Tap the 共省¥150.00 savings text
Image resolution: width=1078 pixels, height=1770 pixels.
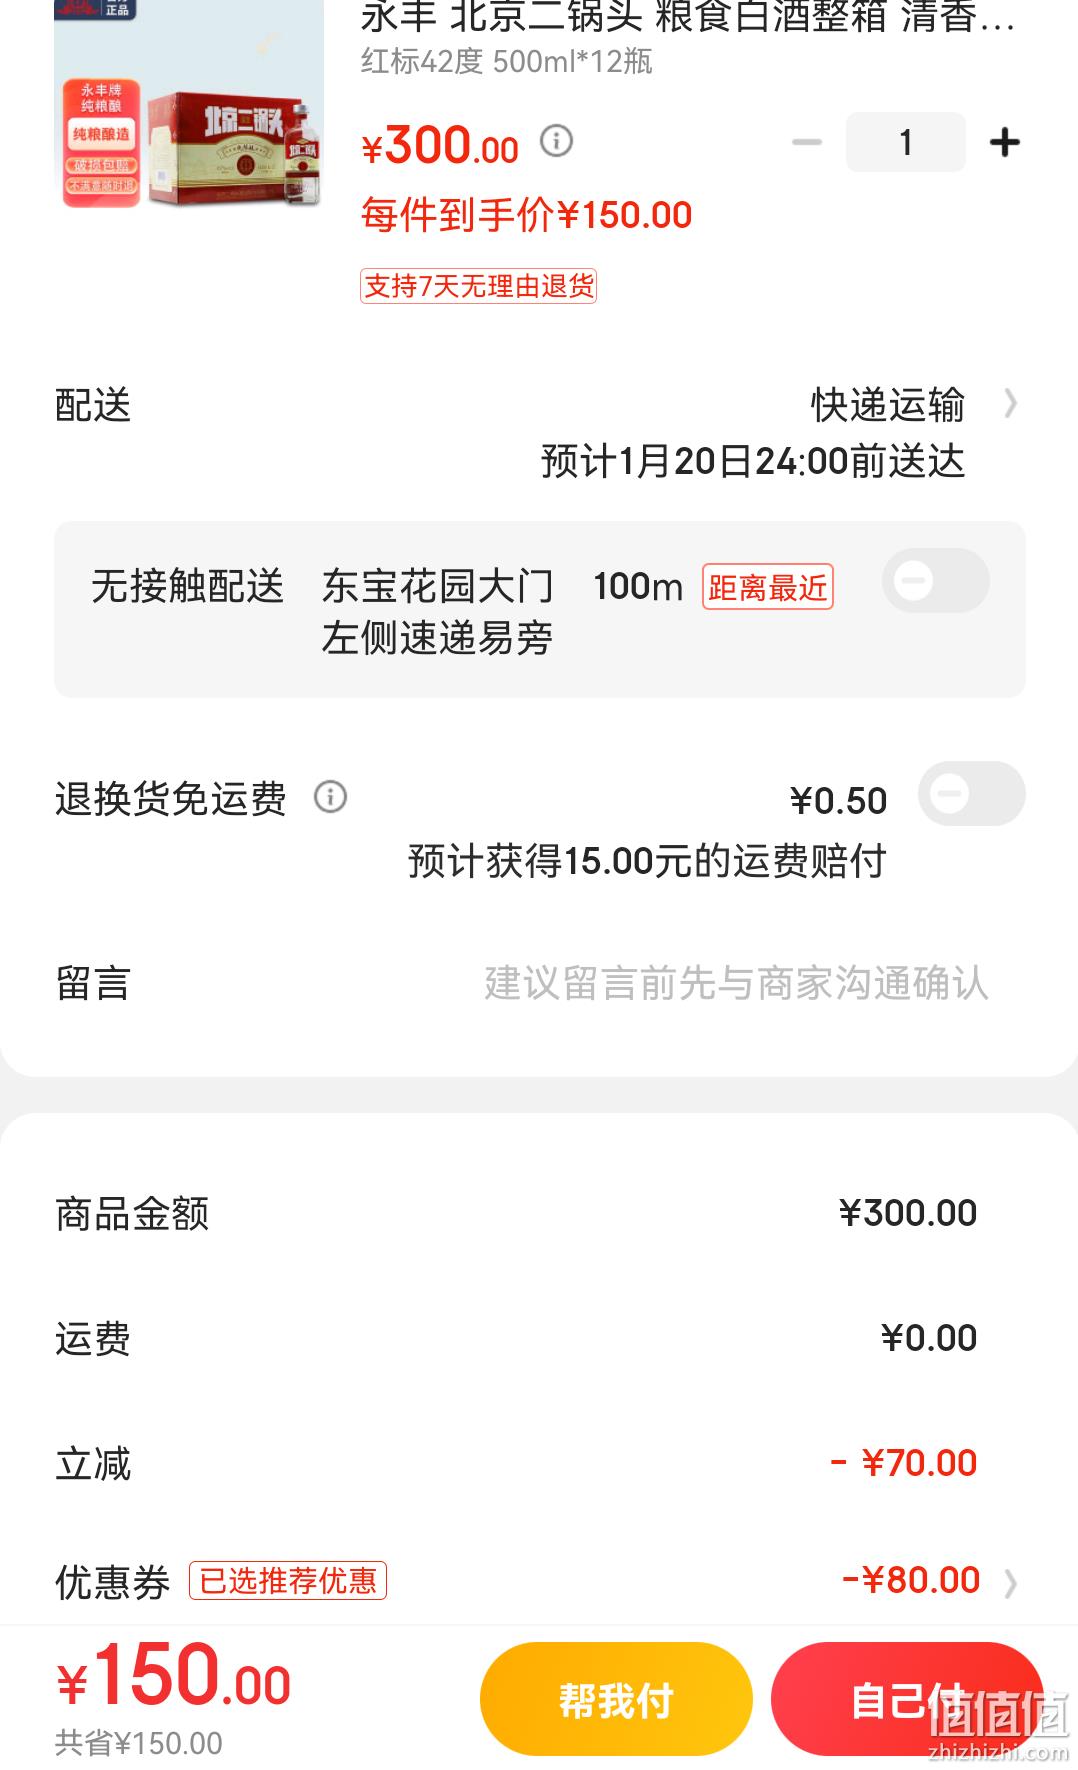click(139, 1743)
